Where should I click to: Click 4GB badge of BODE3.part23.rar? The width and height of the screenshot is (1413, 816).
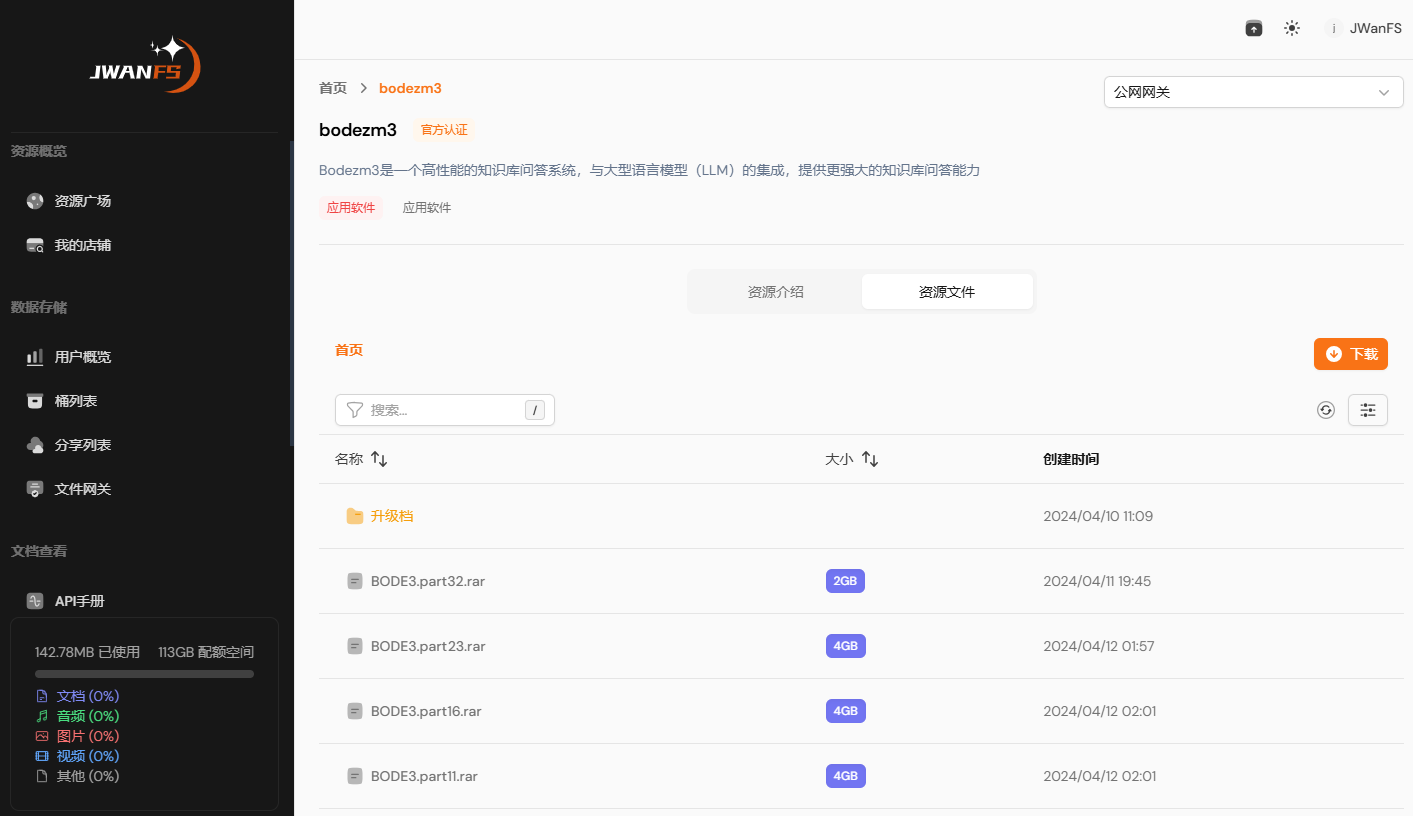(x=846, y=646)
